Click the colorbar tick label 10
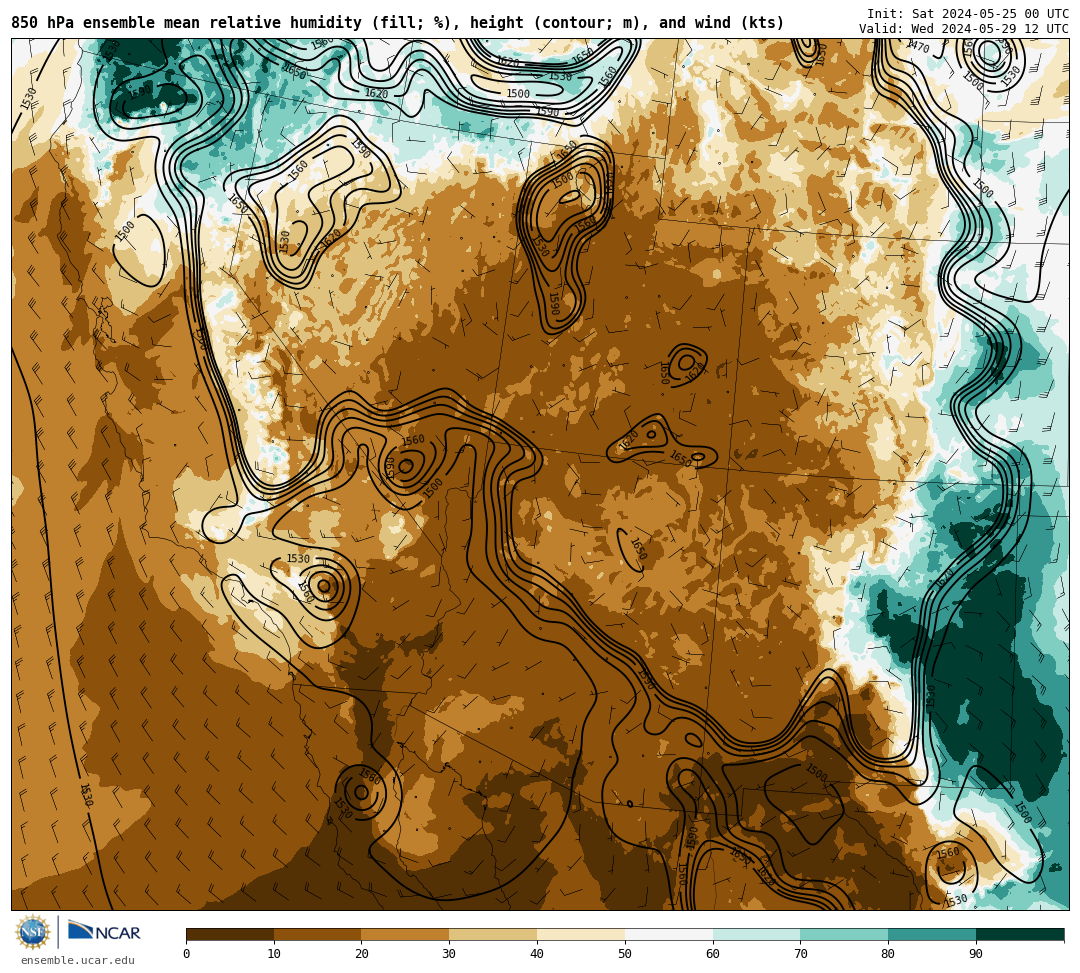1080x973 pixels. (274, 954)
